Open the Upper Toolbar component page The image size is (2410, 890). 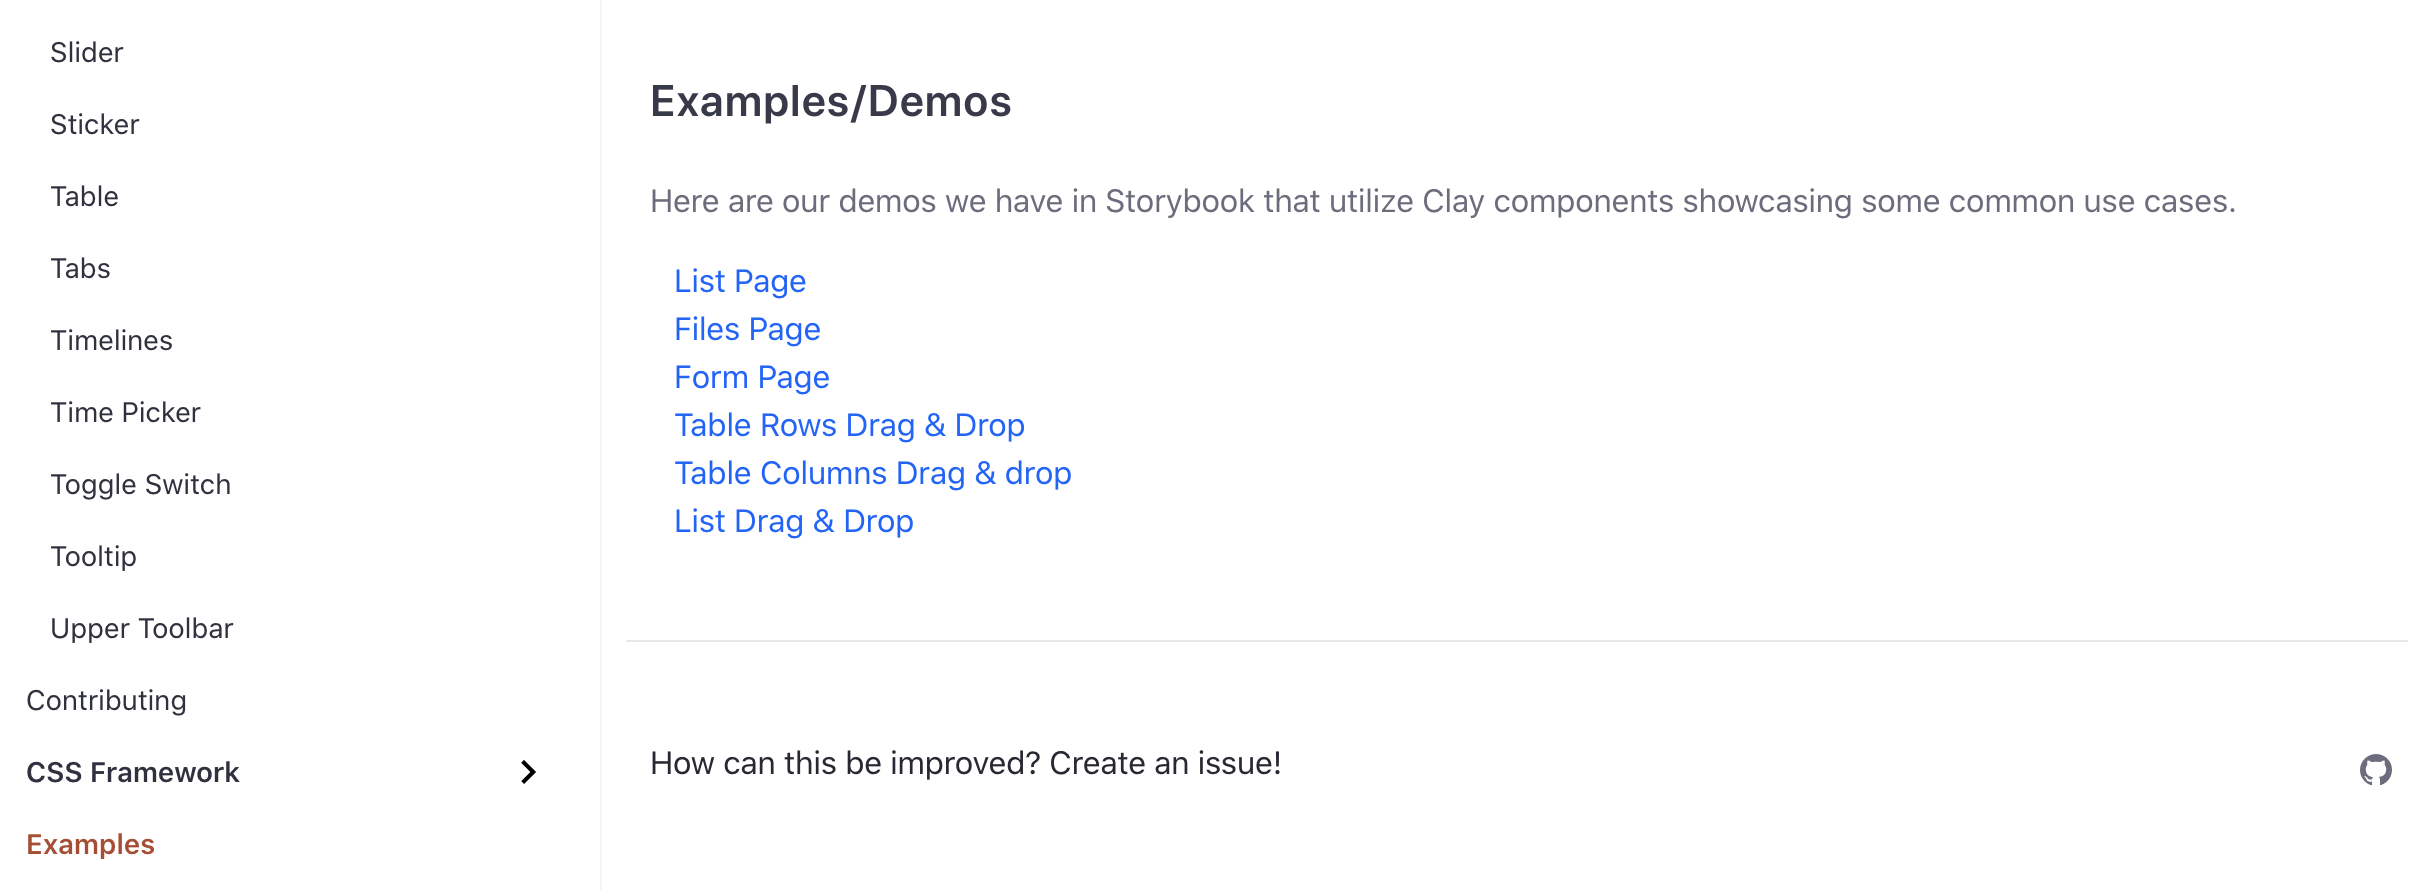(x=141, y=628)
